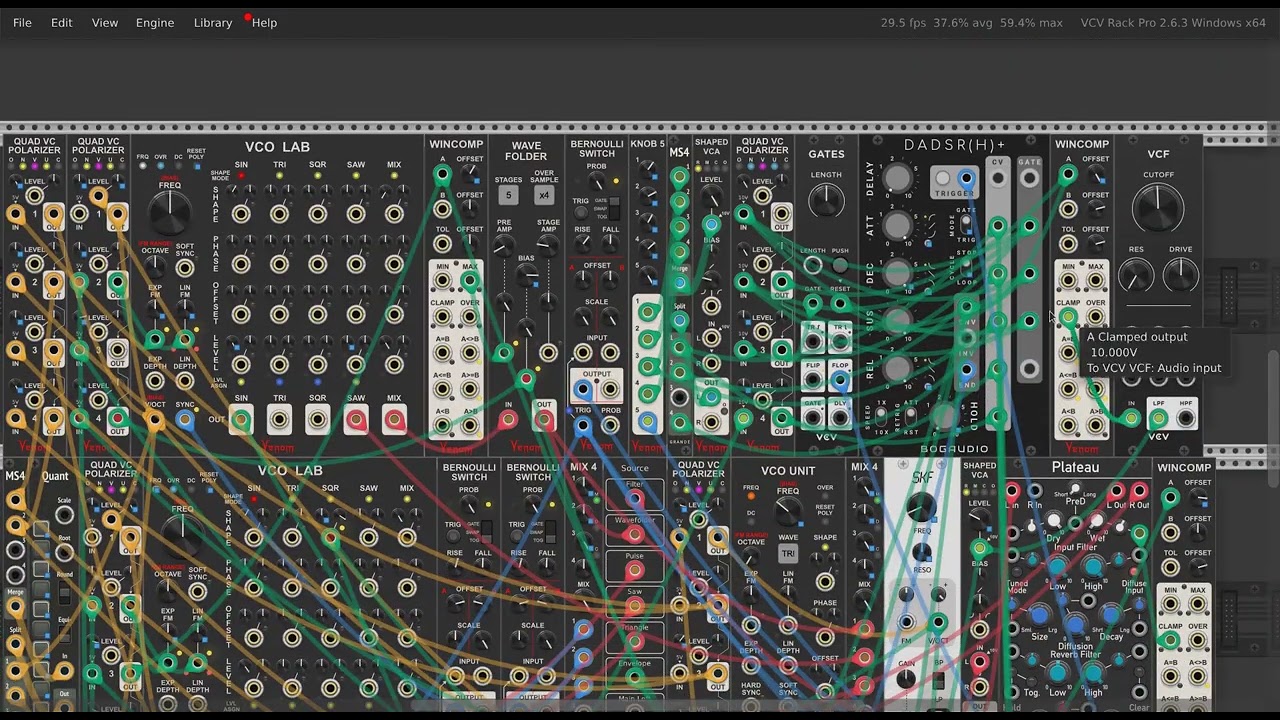Viewport: 1280px width, 720px height.
Task: Click the CLAMP jack beside the tooltip
Action: point(1068,317)
